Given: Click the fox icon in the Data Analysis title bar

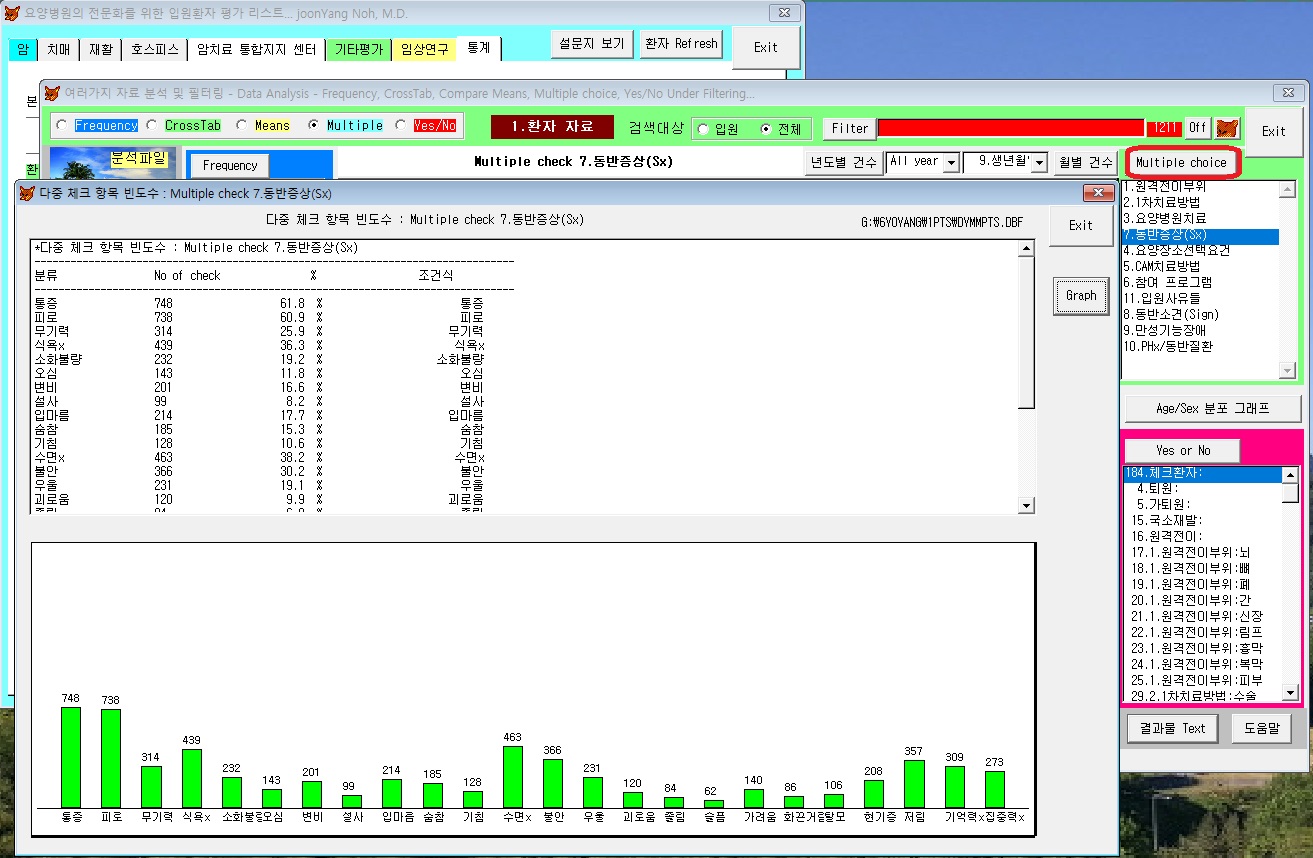Looking at the screenshot, I should [52, 93].
